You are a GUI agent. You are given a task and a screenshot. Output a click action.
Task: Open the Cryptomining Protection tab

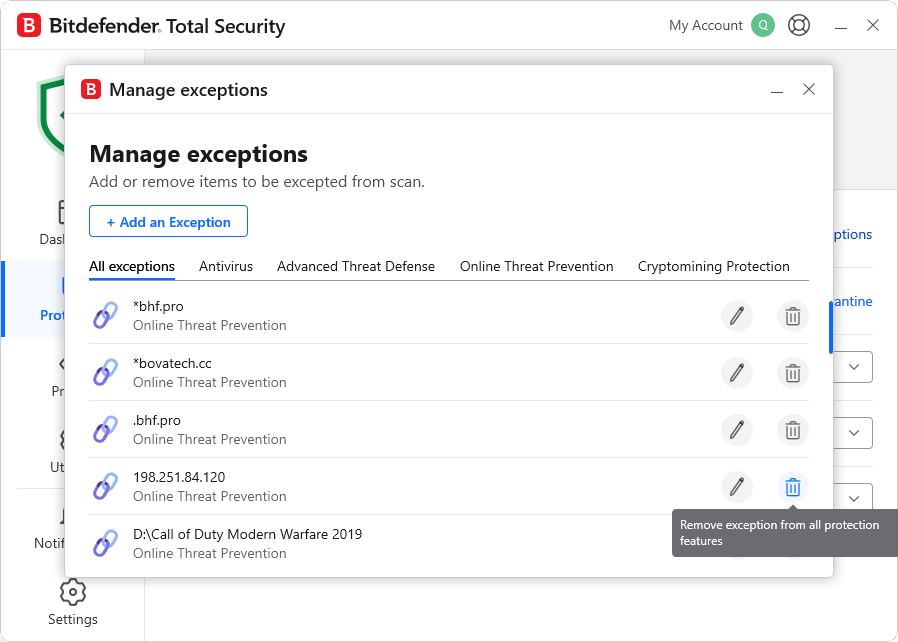714,266
